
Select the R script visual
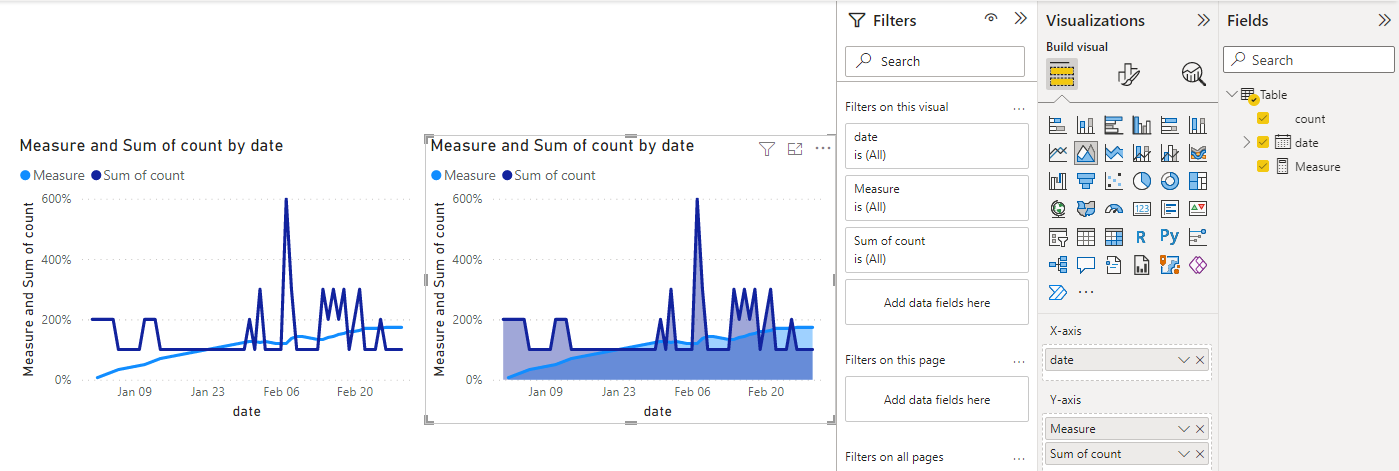pyautogui.click(x=1142, y=237)
